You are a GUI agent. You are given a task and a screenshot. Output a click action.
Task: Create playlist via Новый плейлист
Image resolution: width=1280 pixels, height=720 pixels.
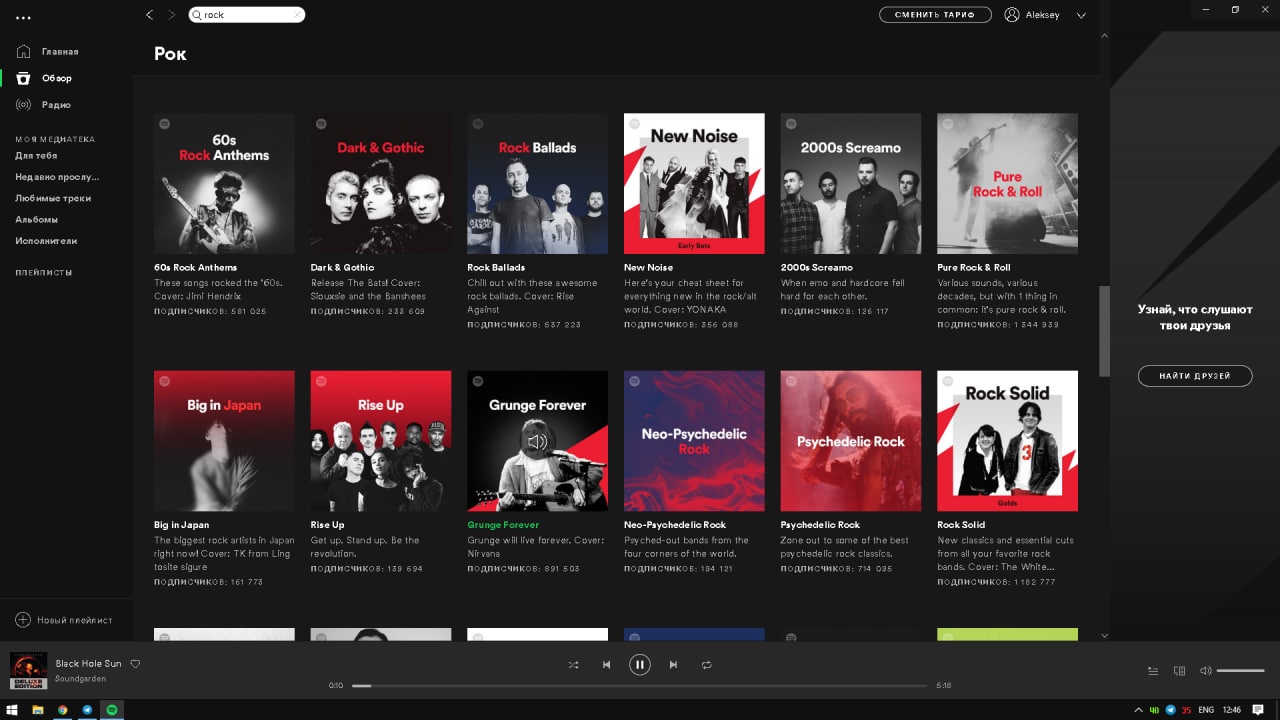point(75,620)
